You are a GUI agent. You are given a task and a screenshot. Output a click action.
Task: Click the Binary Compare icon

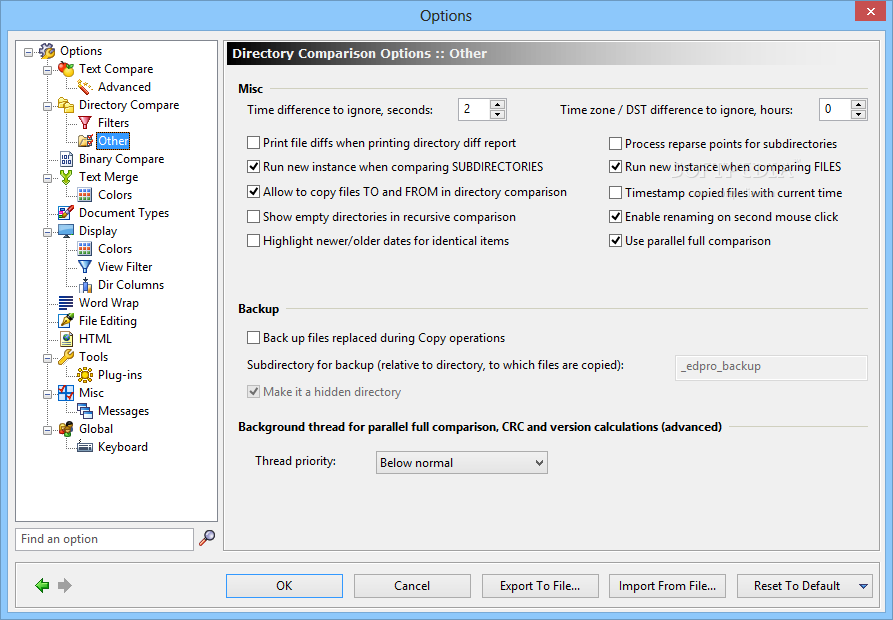pos(66,159)
